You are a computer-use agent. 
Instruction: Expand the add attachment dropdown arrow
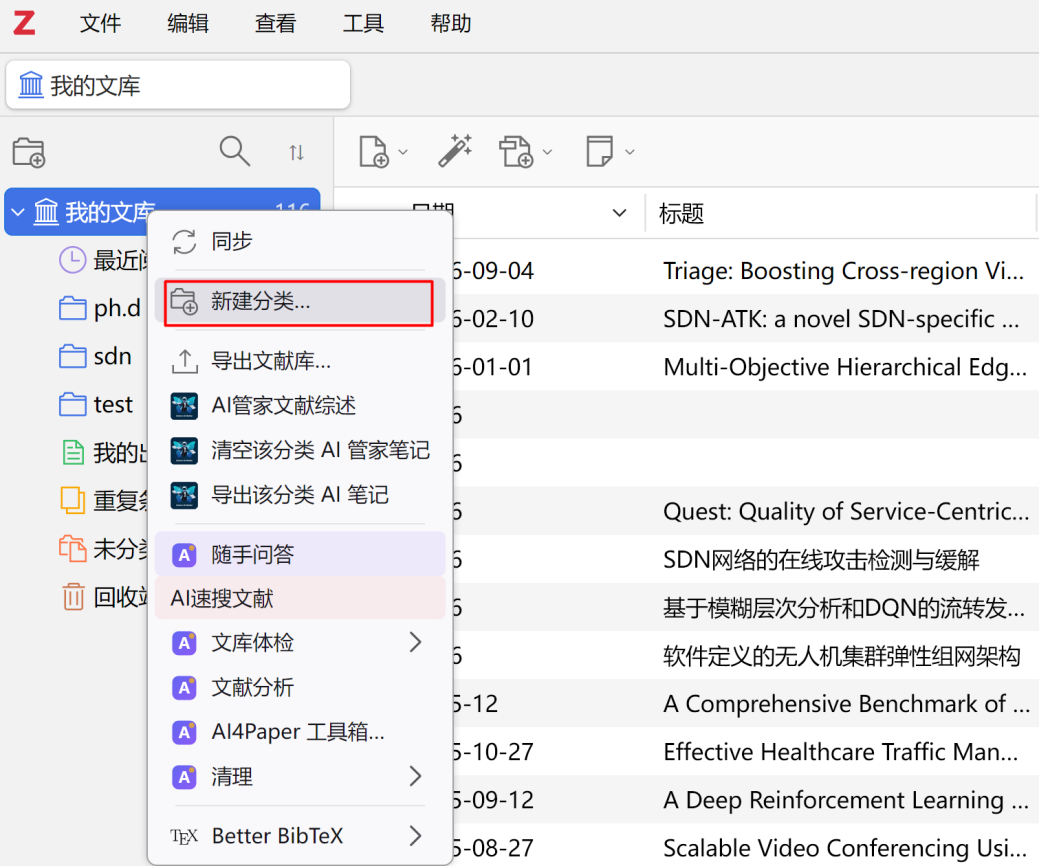547,152
